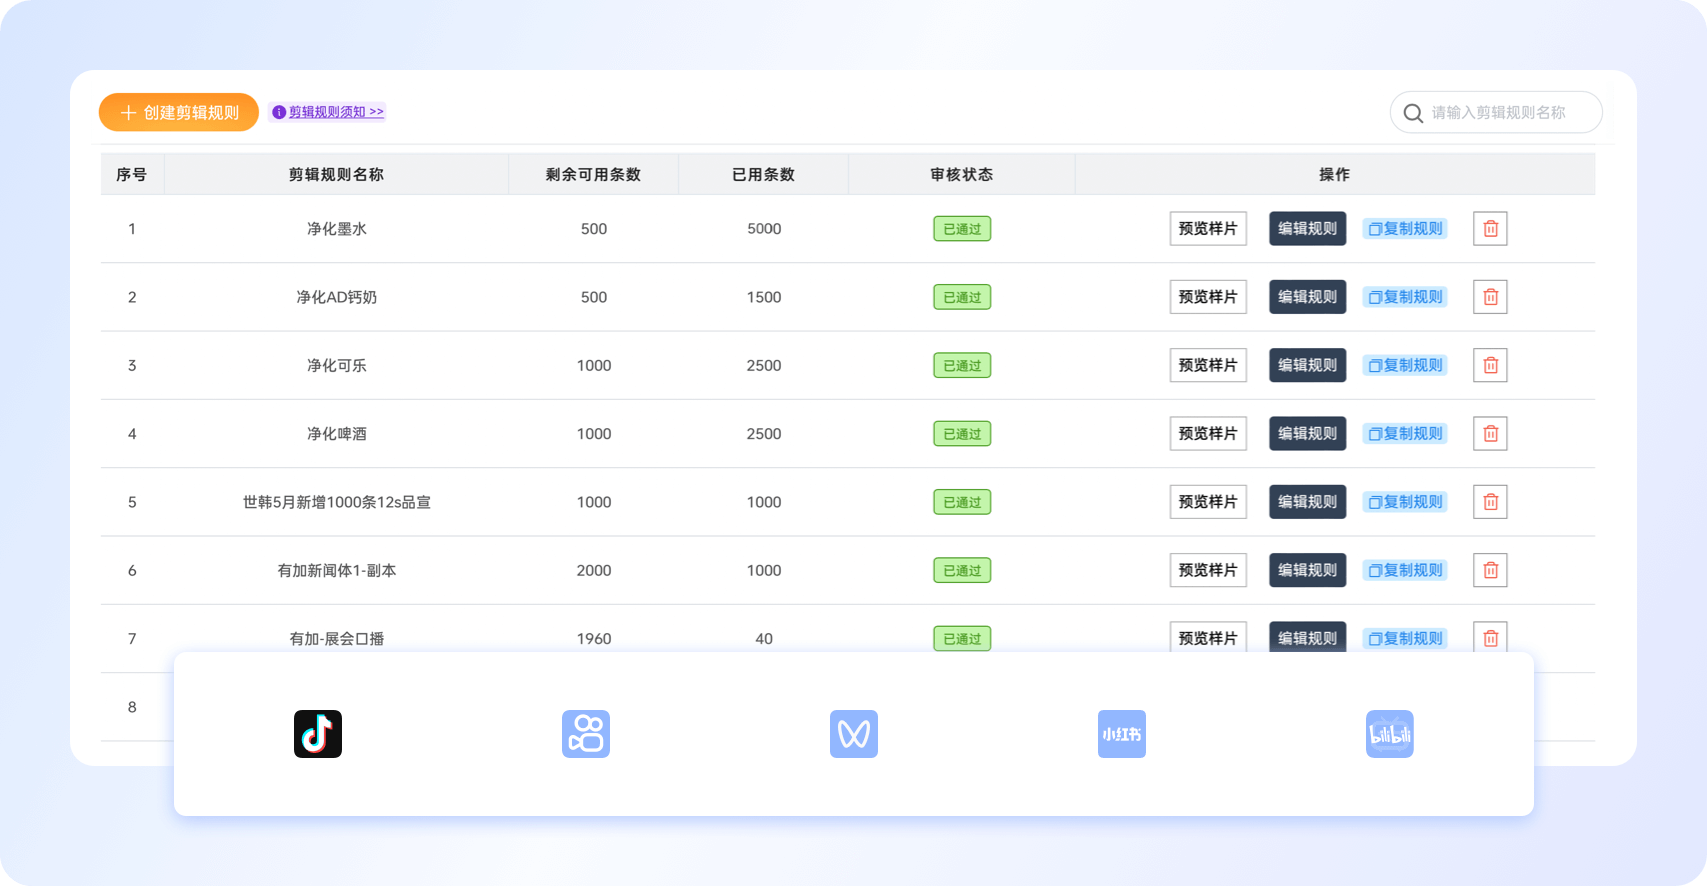
Task: Select the 小红书 platform icon
Action: (x=1122, y=734)
